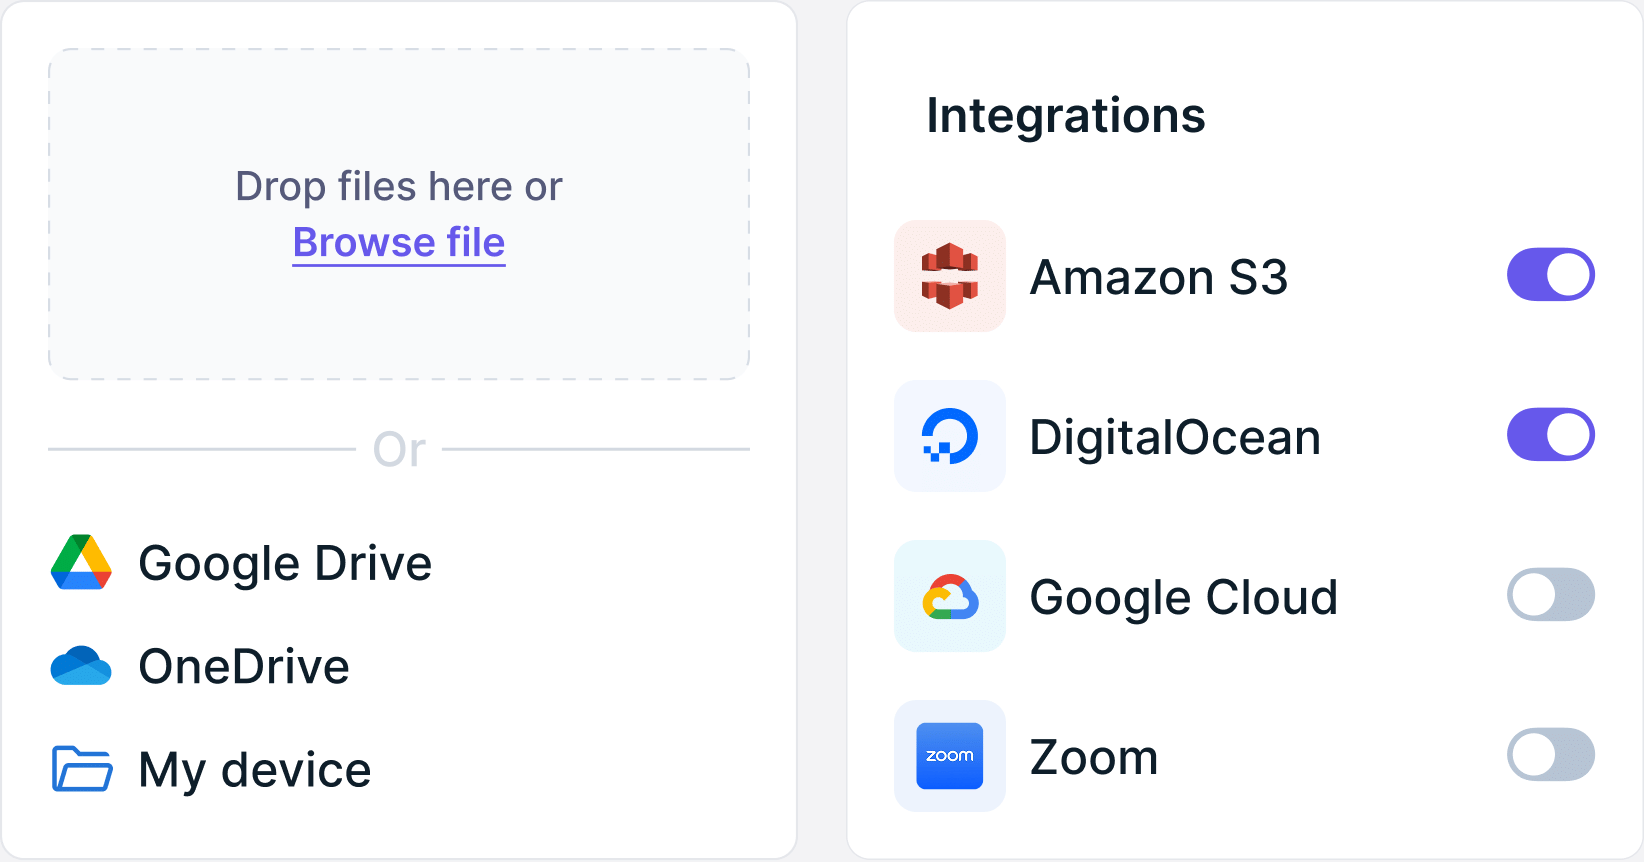Click the Google Drive icon
1644x862 pixels.
point(80,562)
